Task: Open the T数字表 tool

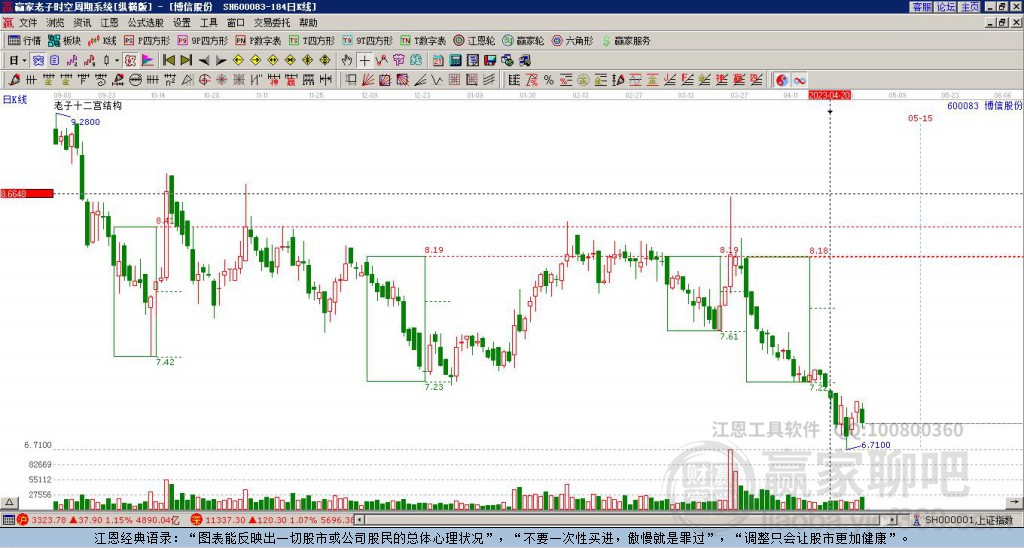Action: (423, 40)
